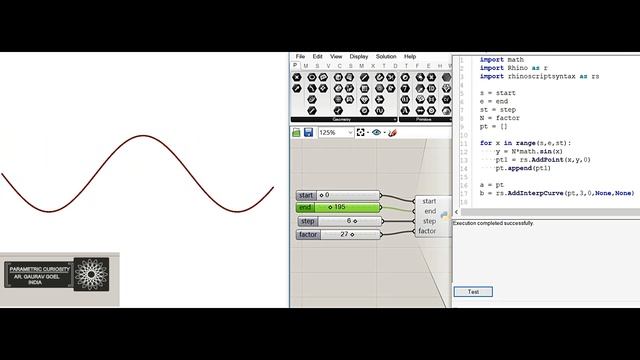Open the Edit menu
Screen dimensions: 640x360
coord(318,56)
